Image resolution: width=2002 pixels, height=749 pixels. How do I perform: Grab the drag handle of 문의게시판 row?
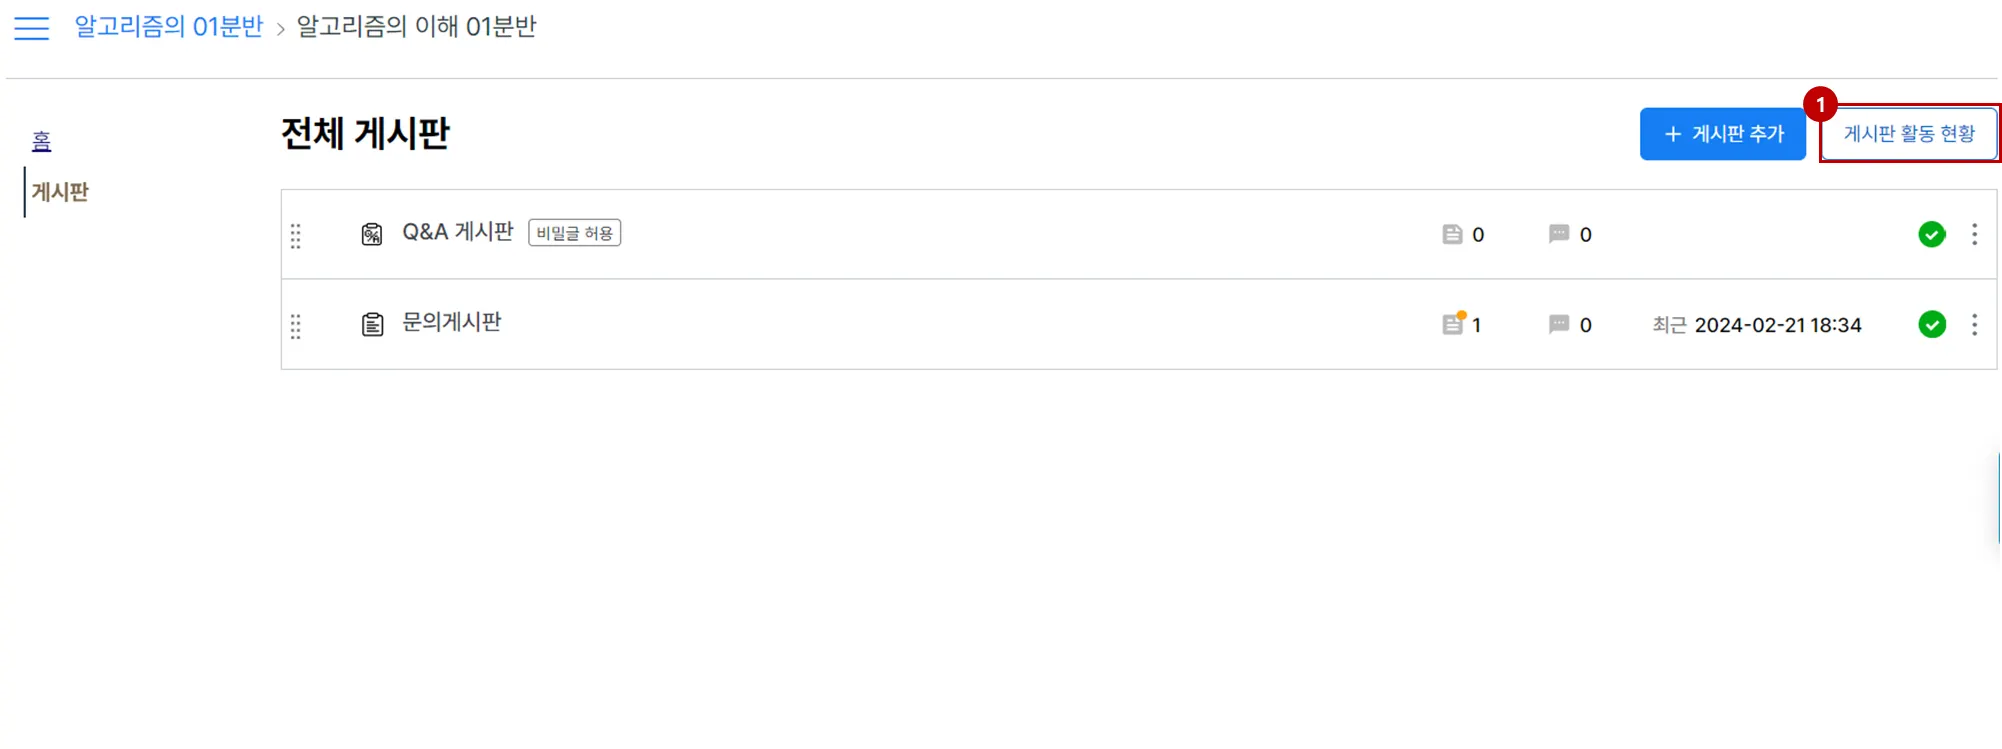(296, 326)
